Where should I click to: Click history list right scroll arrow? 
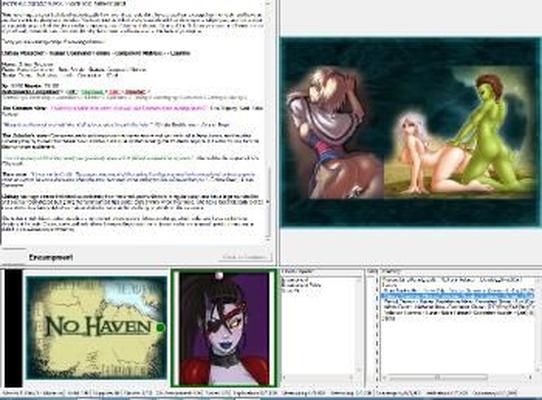(x=531, y=377)
